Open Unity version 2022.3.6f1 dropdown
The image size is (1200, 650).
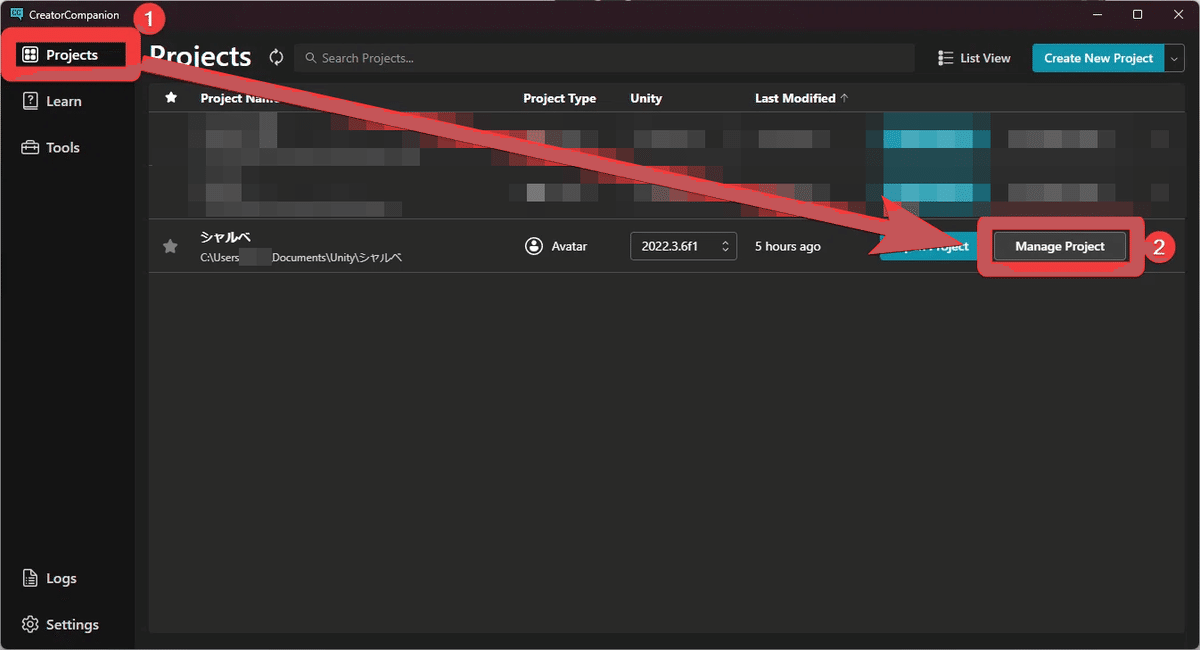pos(683,246)
